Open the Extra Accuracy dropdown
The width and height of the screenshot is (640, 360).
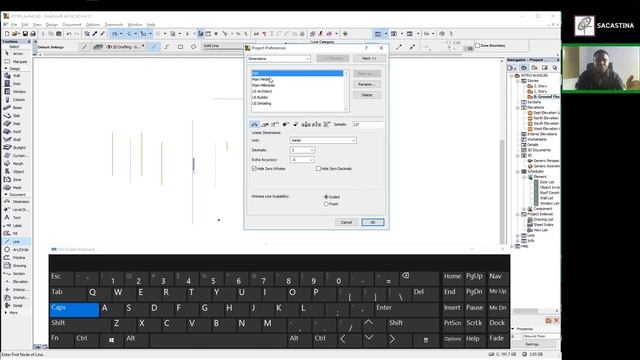click(302, 160)
